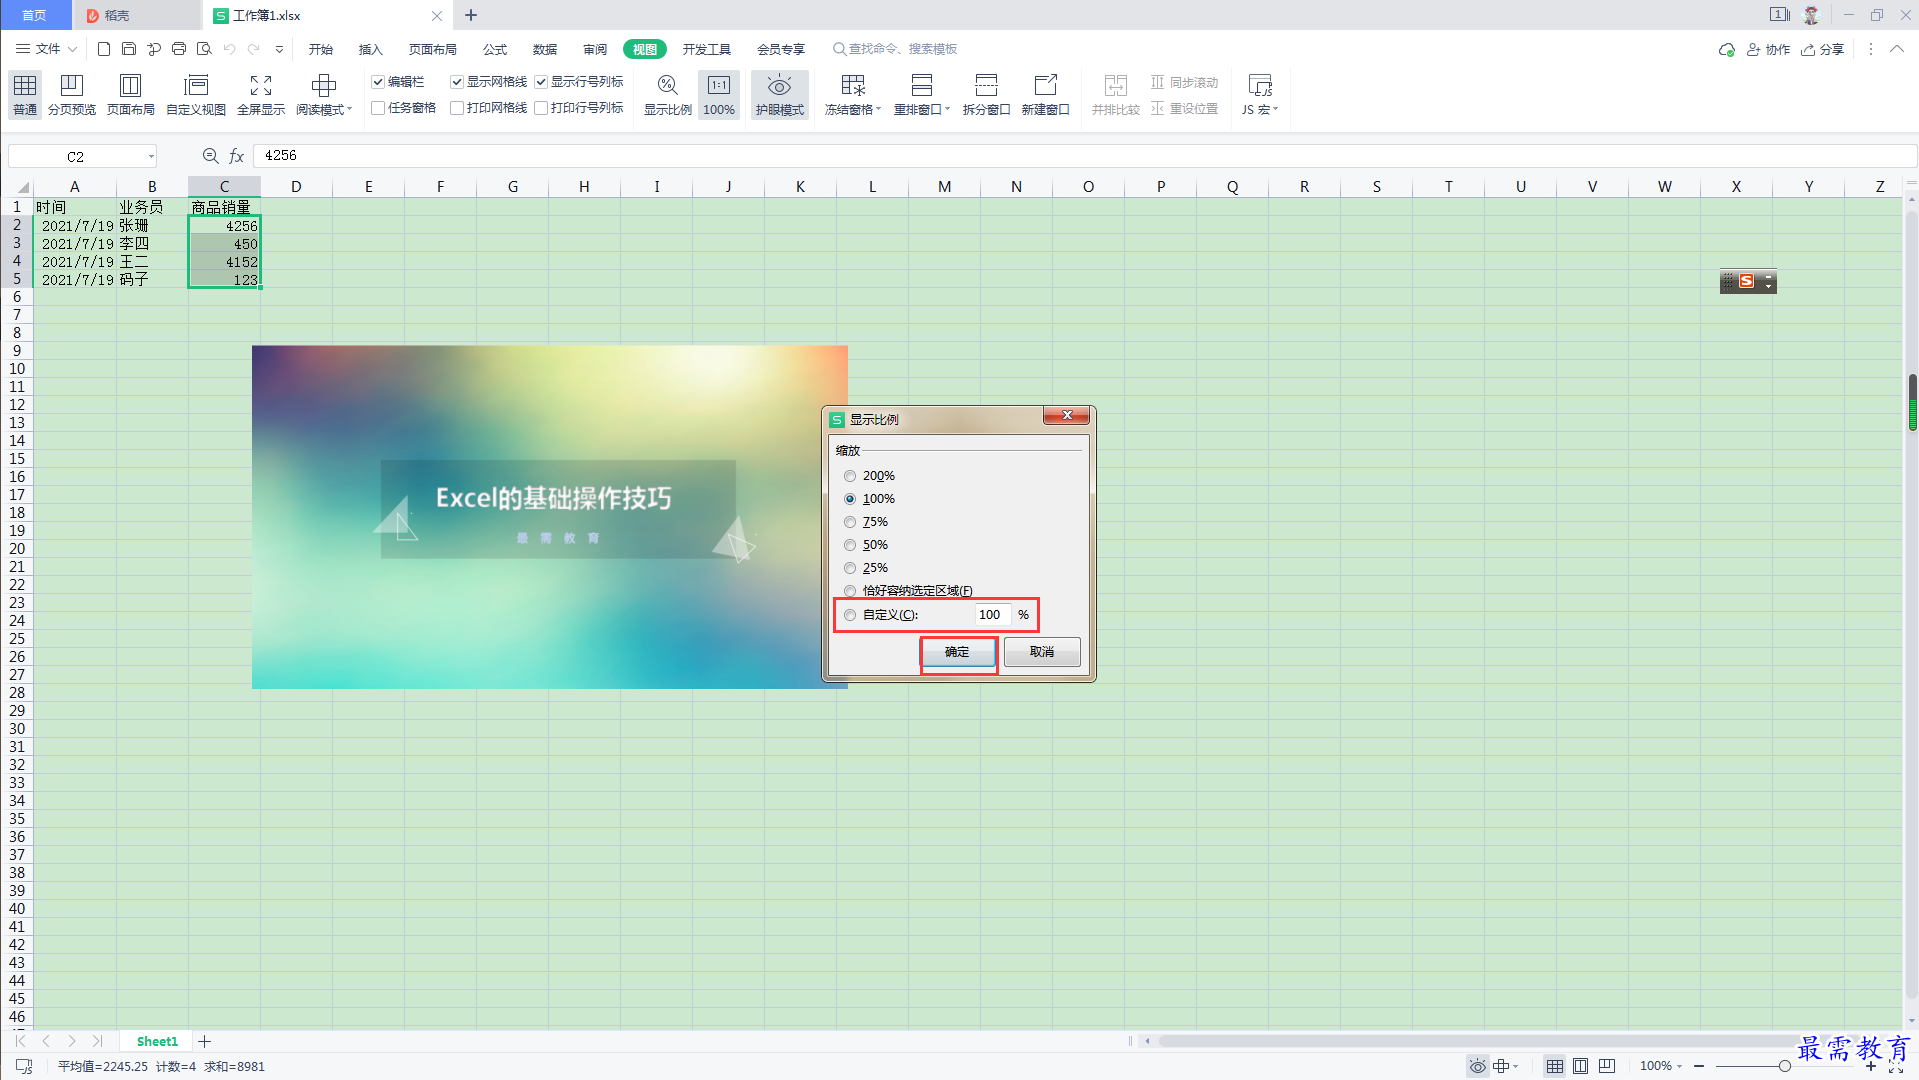Click the fx insert function icon
Screen dimensions: 1919x1080
click(x=237, y=156)
